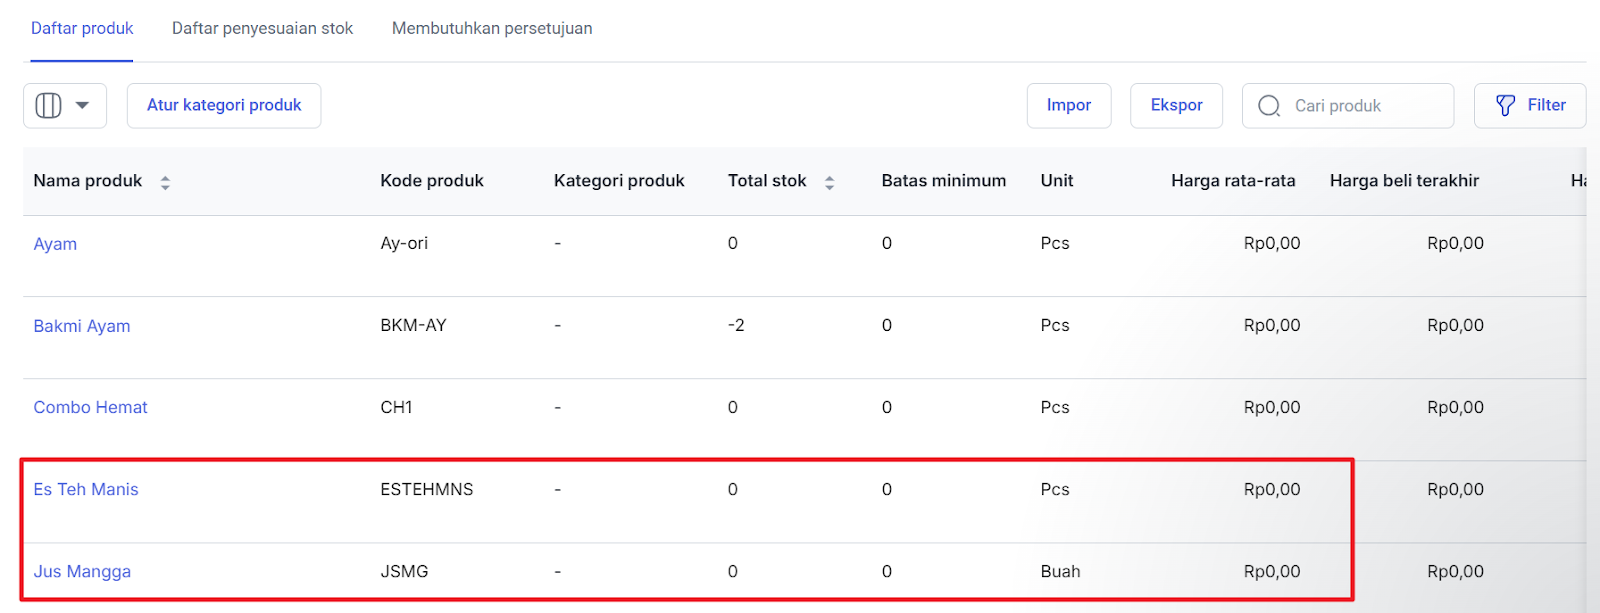
Task: Sort by Total stok arrows
Action: (829, 182)
